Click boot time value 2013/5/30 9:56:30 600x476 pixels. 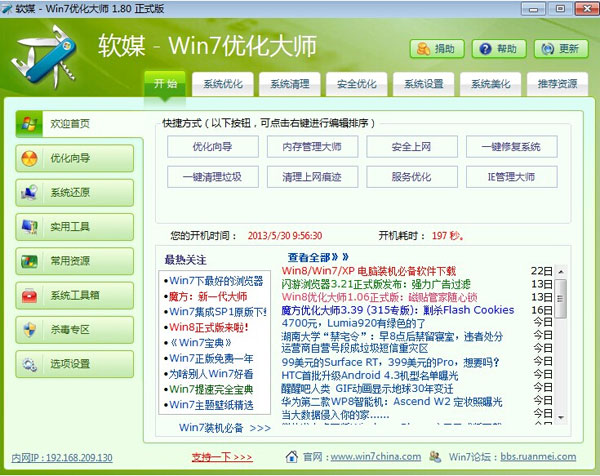pos(285,236)
